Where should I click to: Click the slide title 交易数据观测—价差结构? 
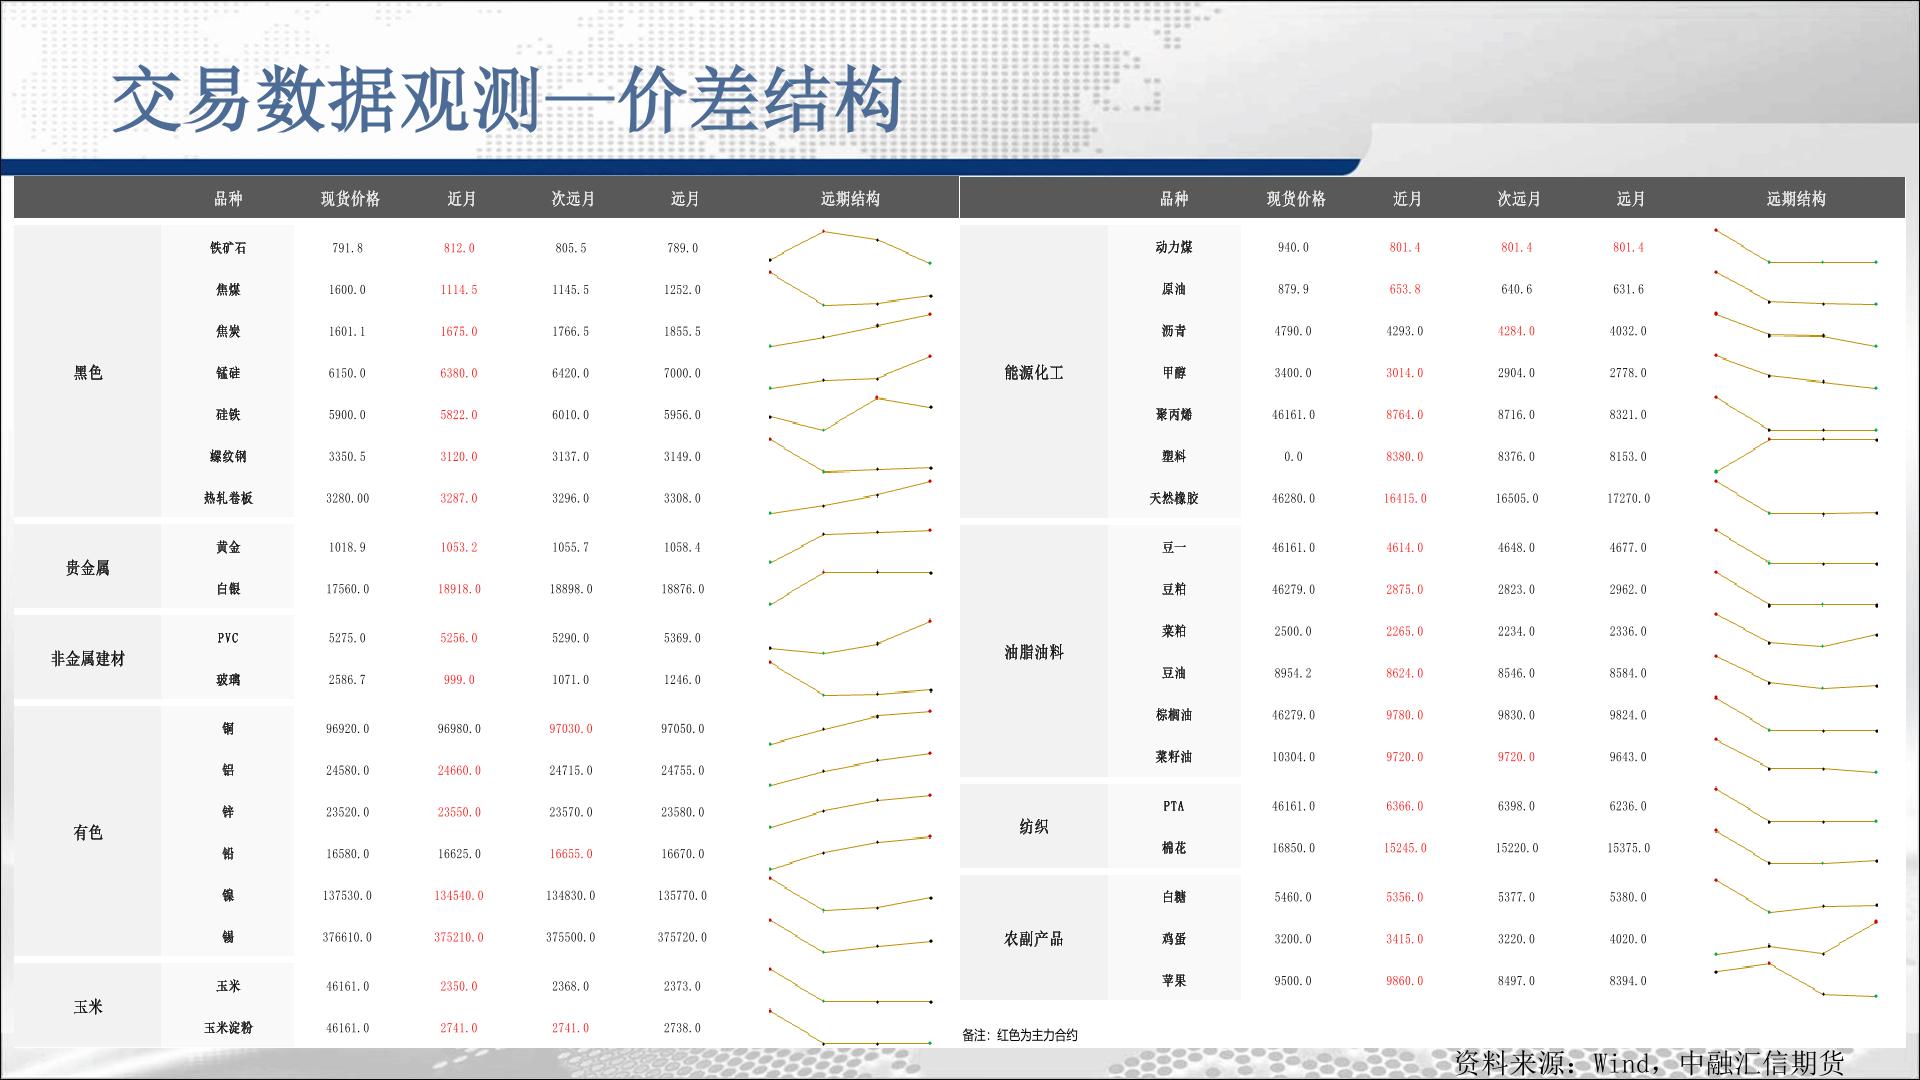click(506, 102)
